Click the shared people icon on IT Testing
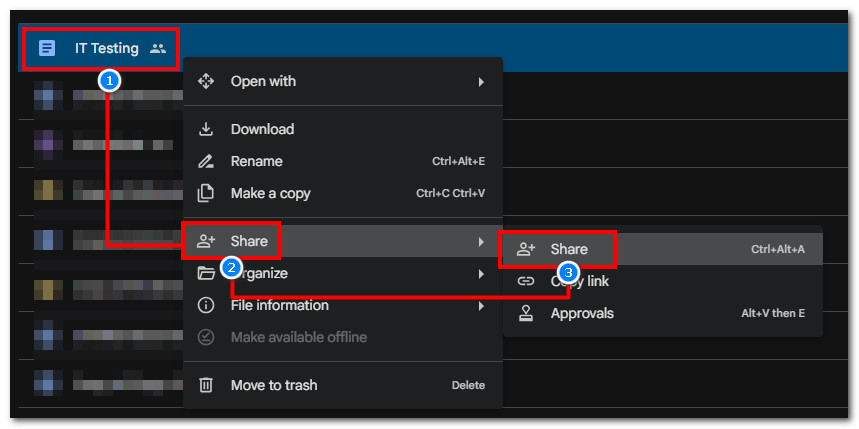Viewport: 859px width, 429px height. [158, 48]
